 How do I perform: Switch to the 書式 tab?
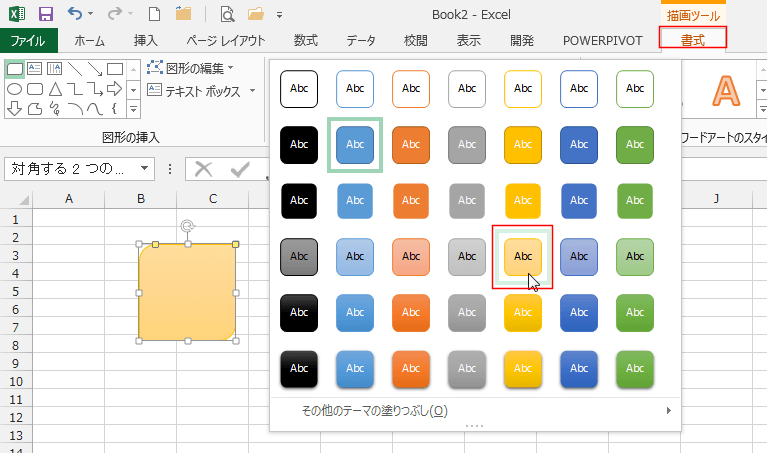coord(693,40)
